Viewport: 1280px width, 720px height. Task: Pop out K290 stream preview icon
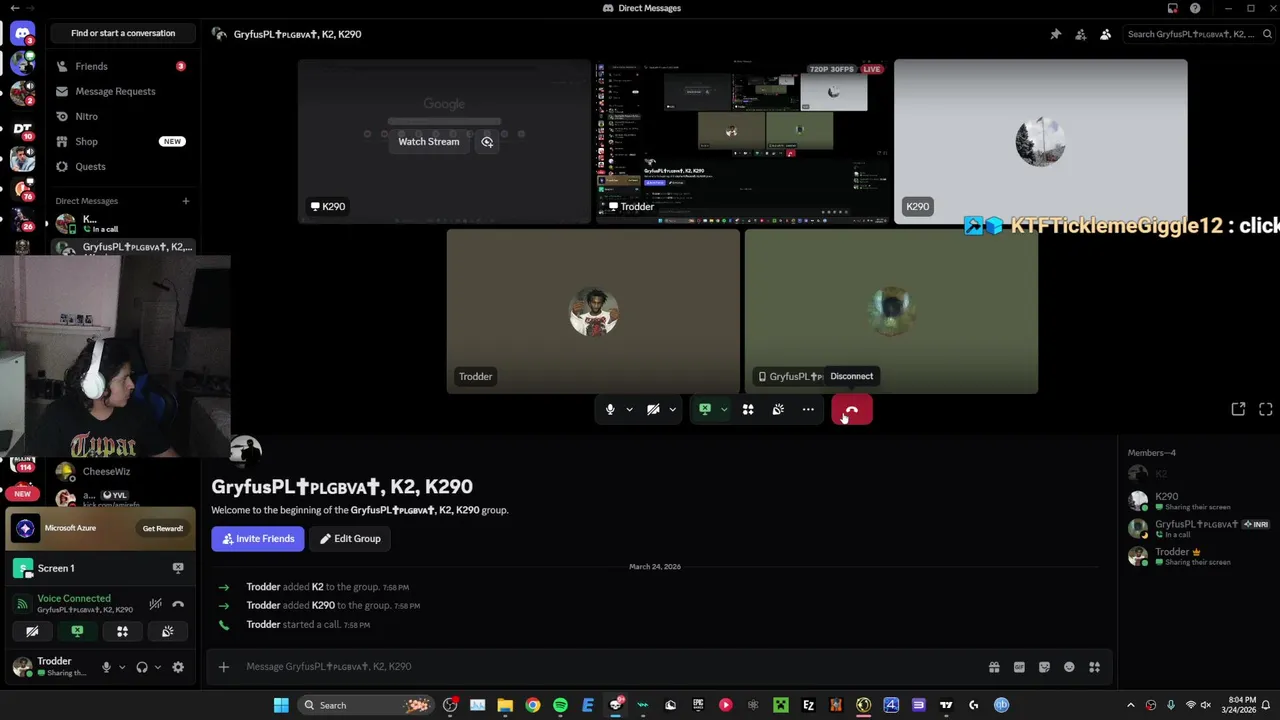(487, 142)
